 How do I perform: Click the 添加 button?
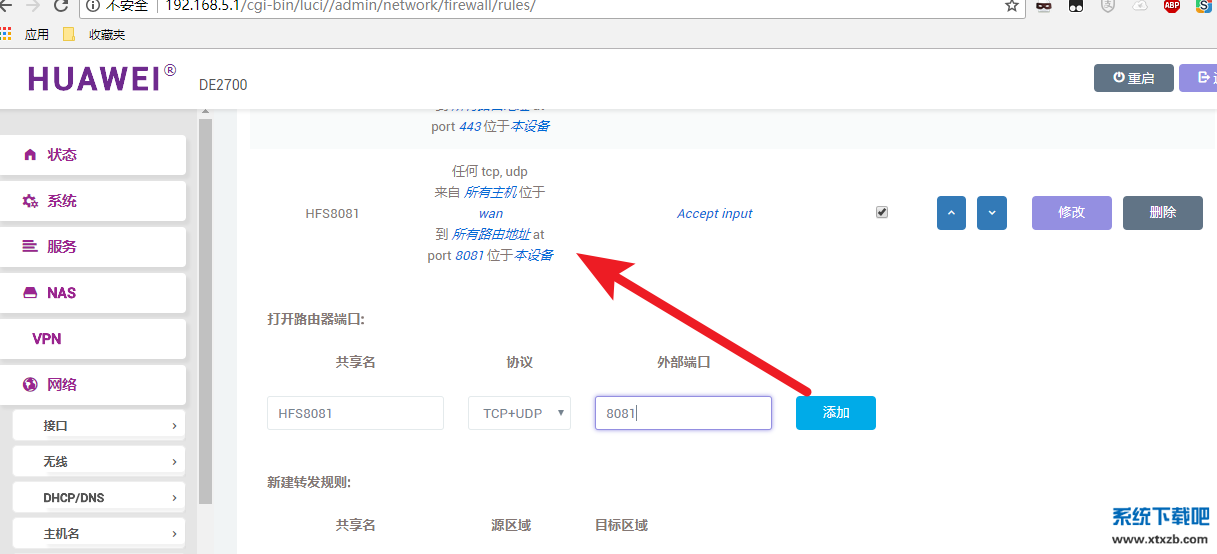[835, 413]
